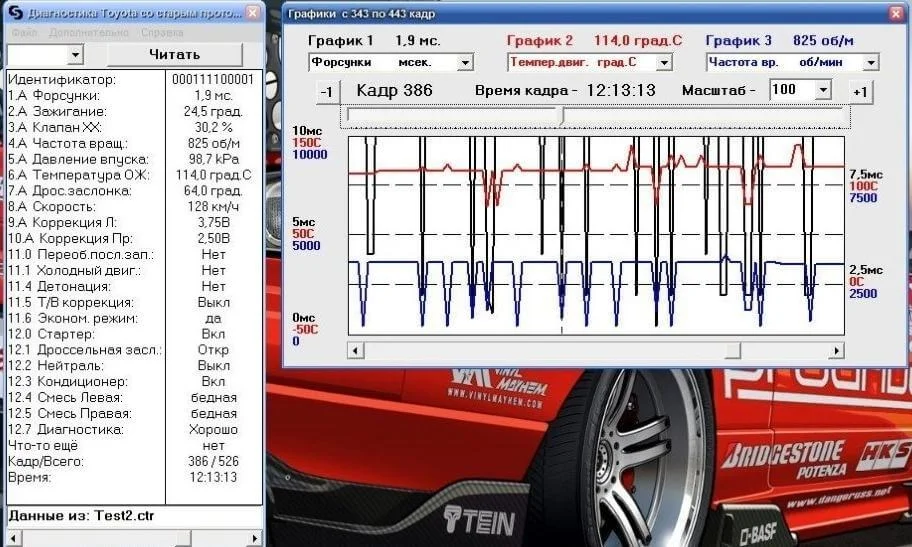The image size is (912, 547).
Task: Open the diagnostics window system menu icon
Action: click(14, 13)
